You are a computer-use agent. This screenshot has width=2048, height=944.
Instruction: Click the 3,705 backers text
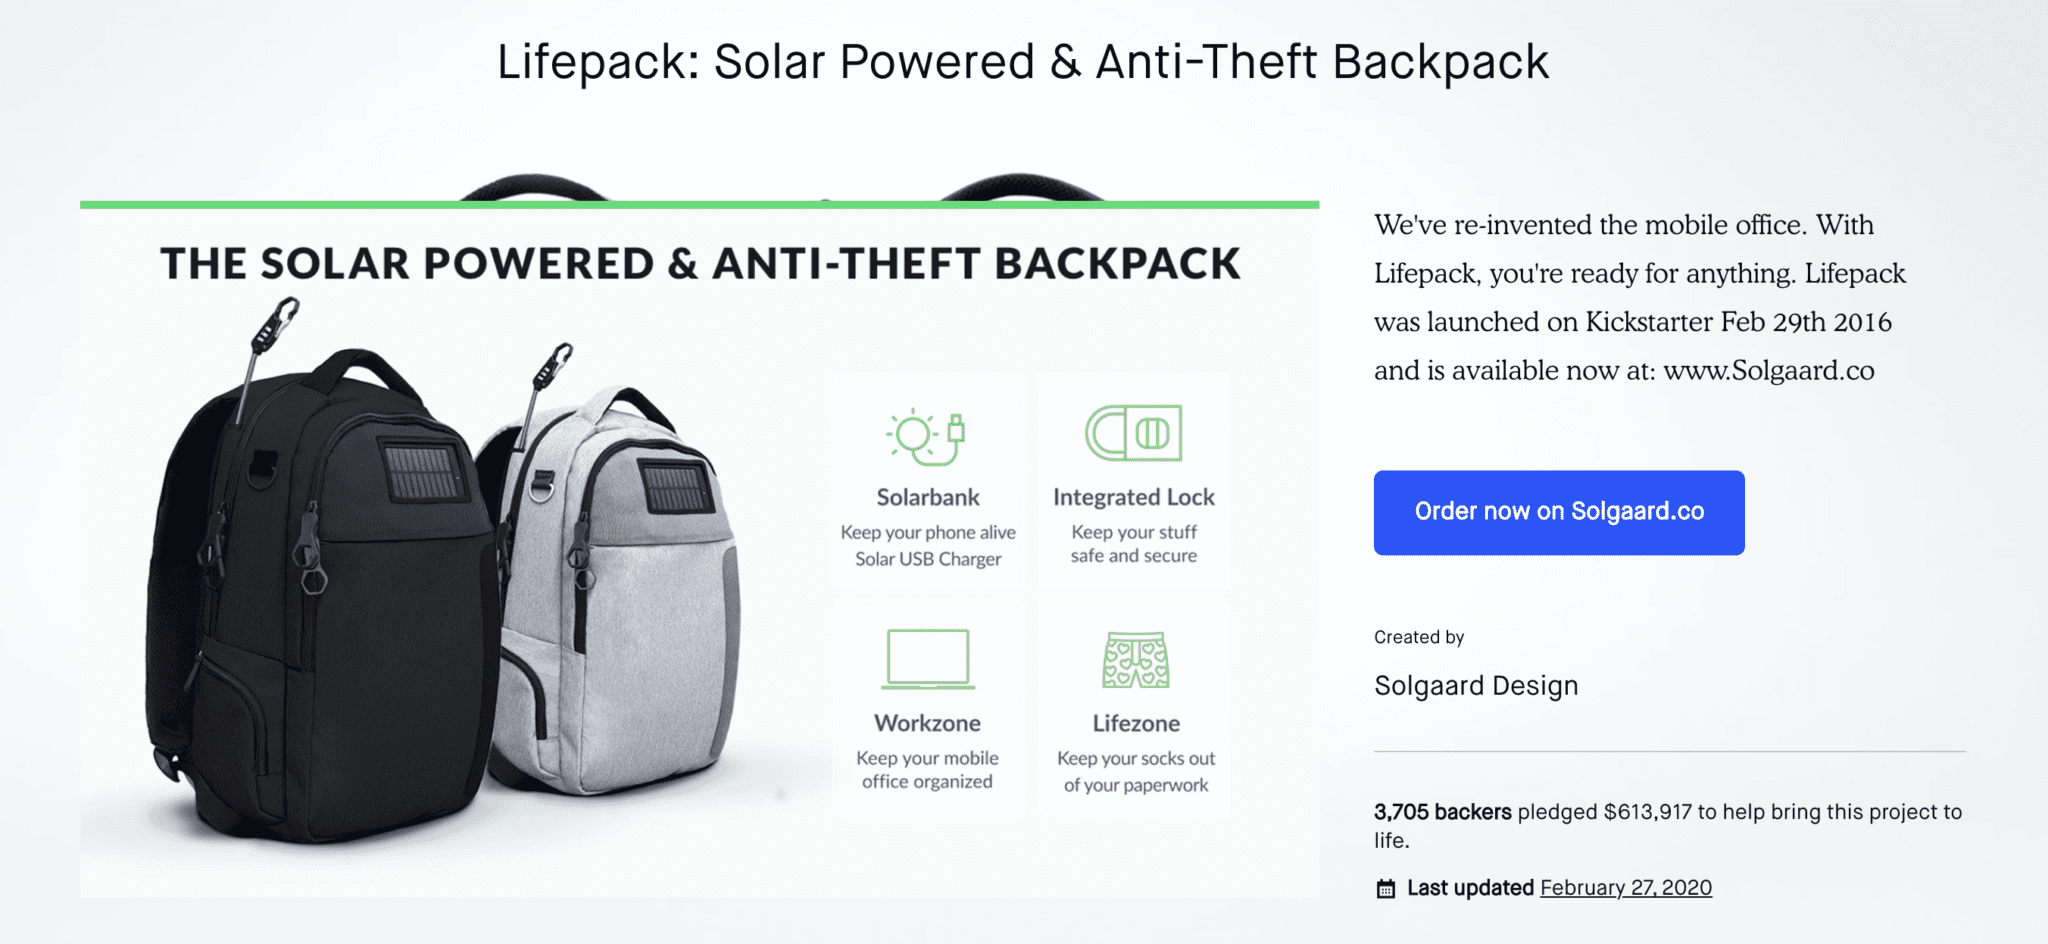click(1442, 812)
